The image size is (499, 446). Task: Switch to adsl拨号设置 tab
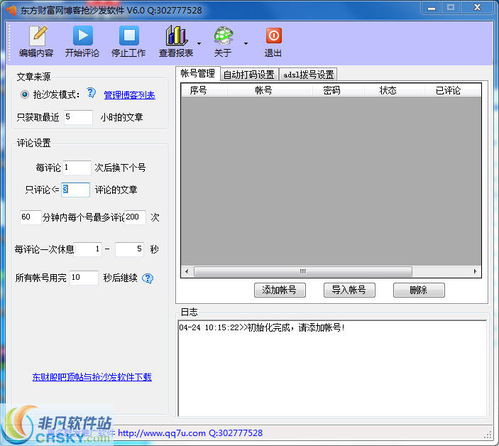(x=309, y=74)
